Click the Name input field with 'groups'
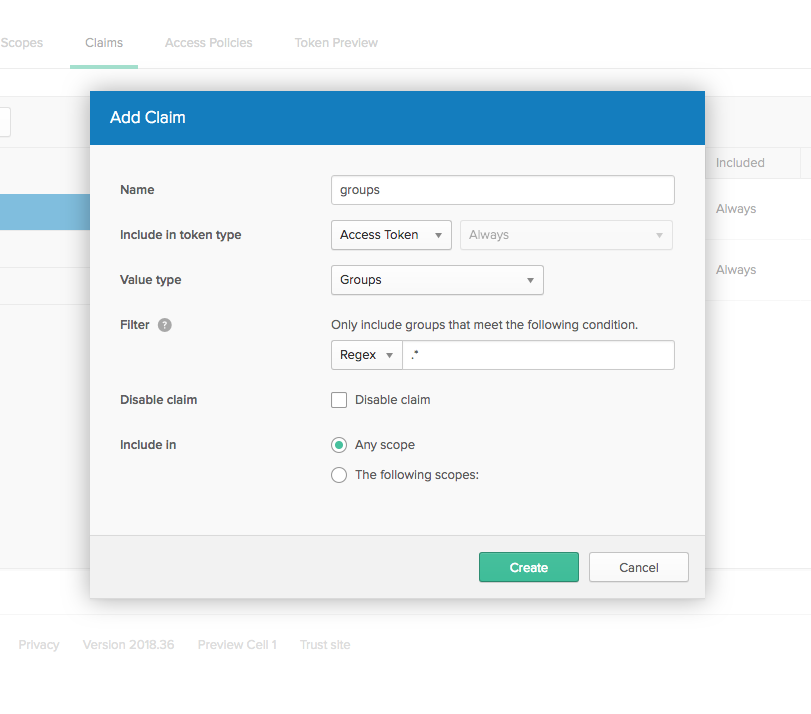The image size is (811, 714). 502,190
